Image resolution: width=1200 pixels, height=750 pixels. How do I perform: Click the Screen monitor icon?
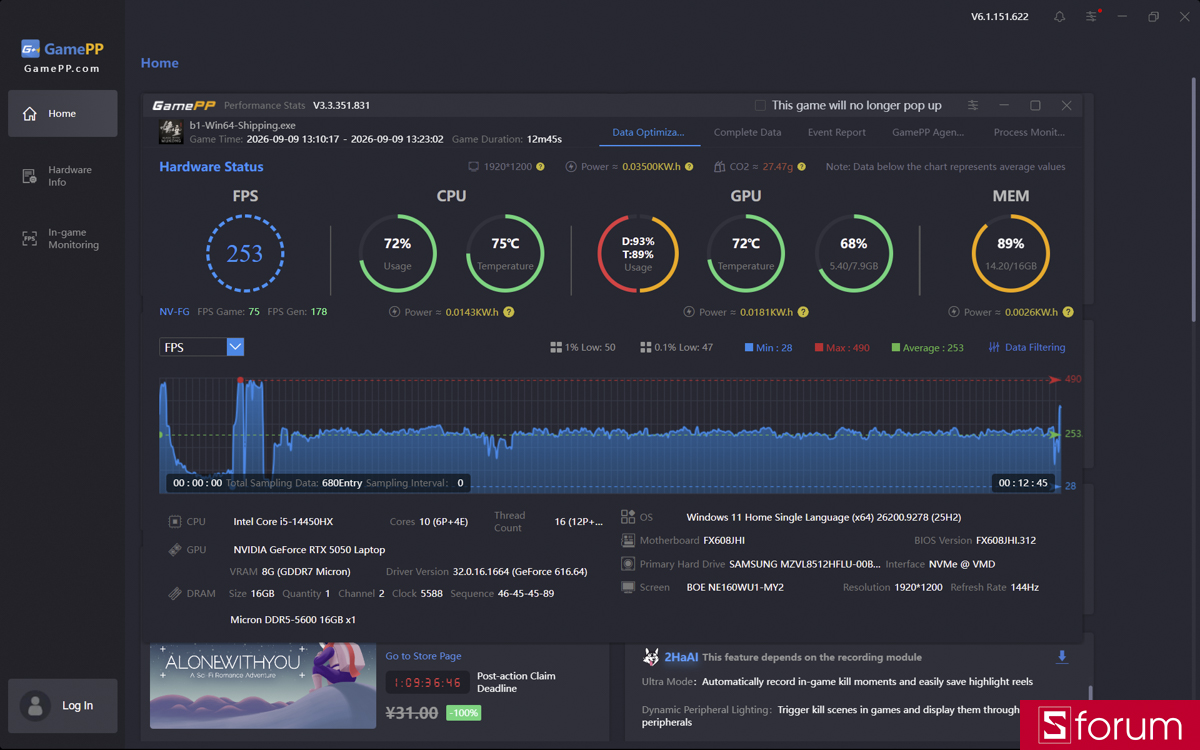(x=628, y=587)
